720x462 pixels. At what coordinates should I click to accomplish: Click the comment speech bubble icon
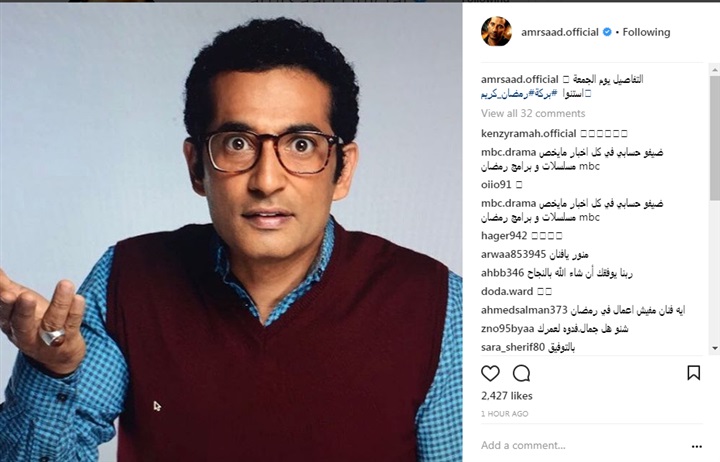521,373
